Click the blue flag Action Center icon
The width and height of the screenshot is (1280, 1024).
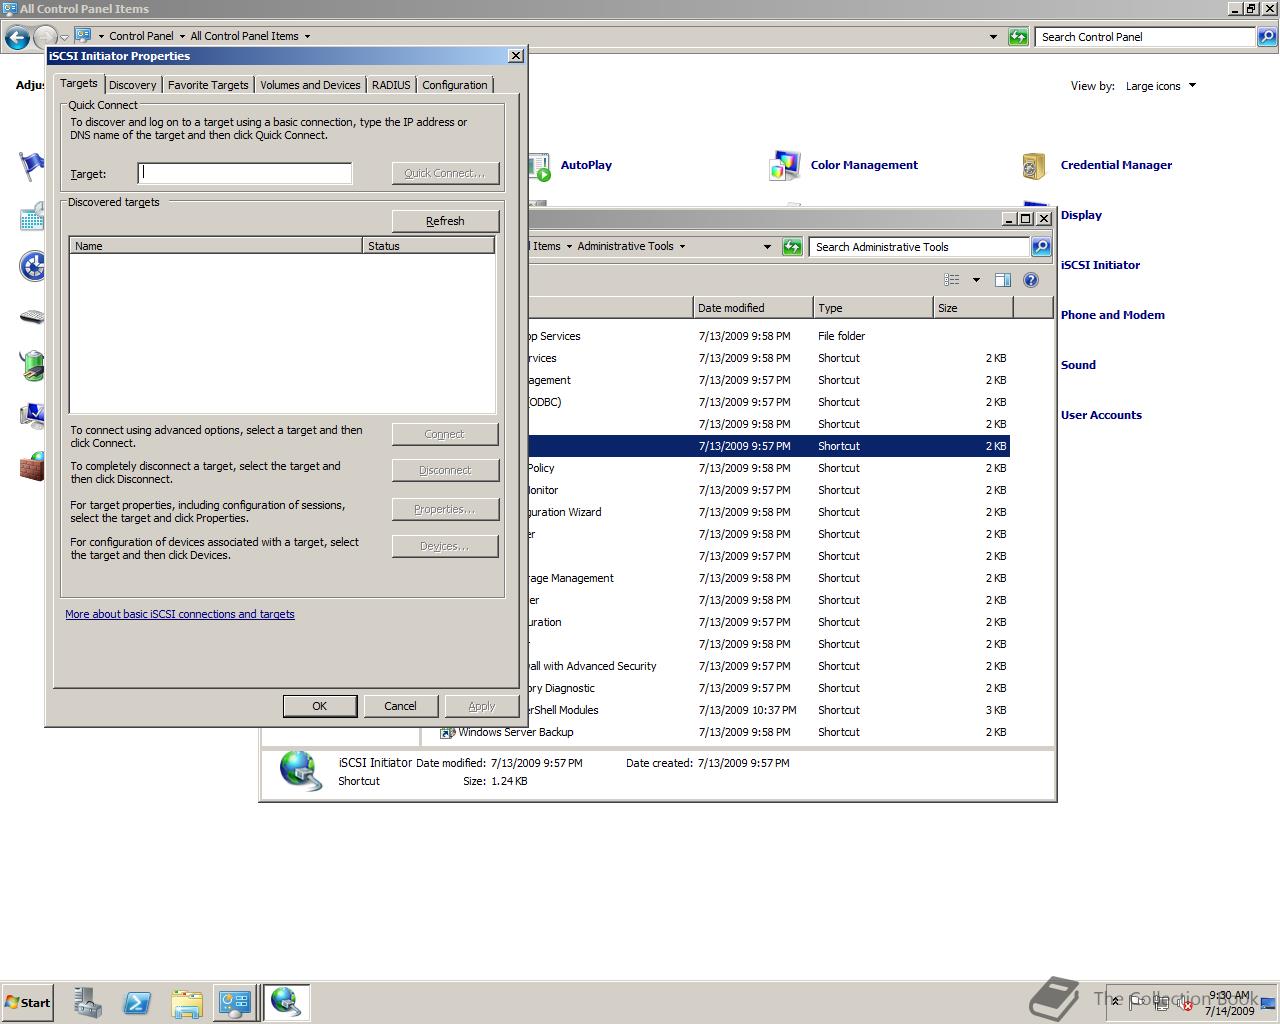32,166
